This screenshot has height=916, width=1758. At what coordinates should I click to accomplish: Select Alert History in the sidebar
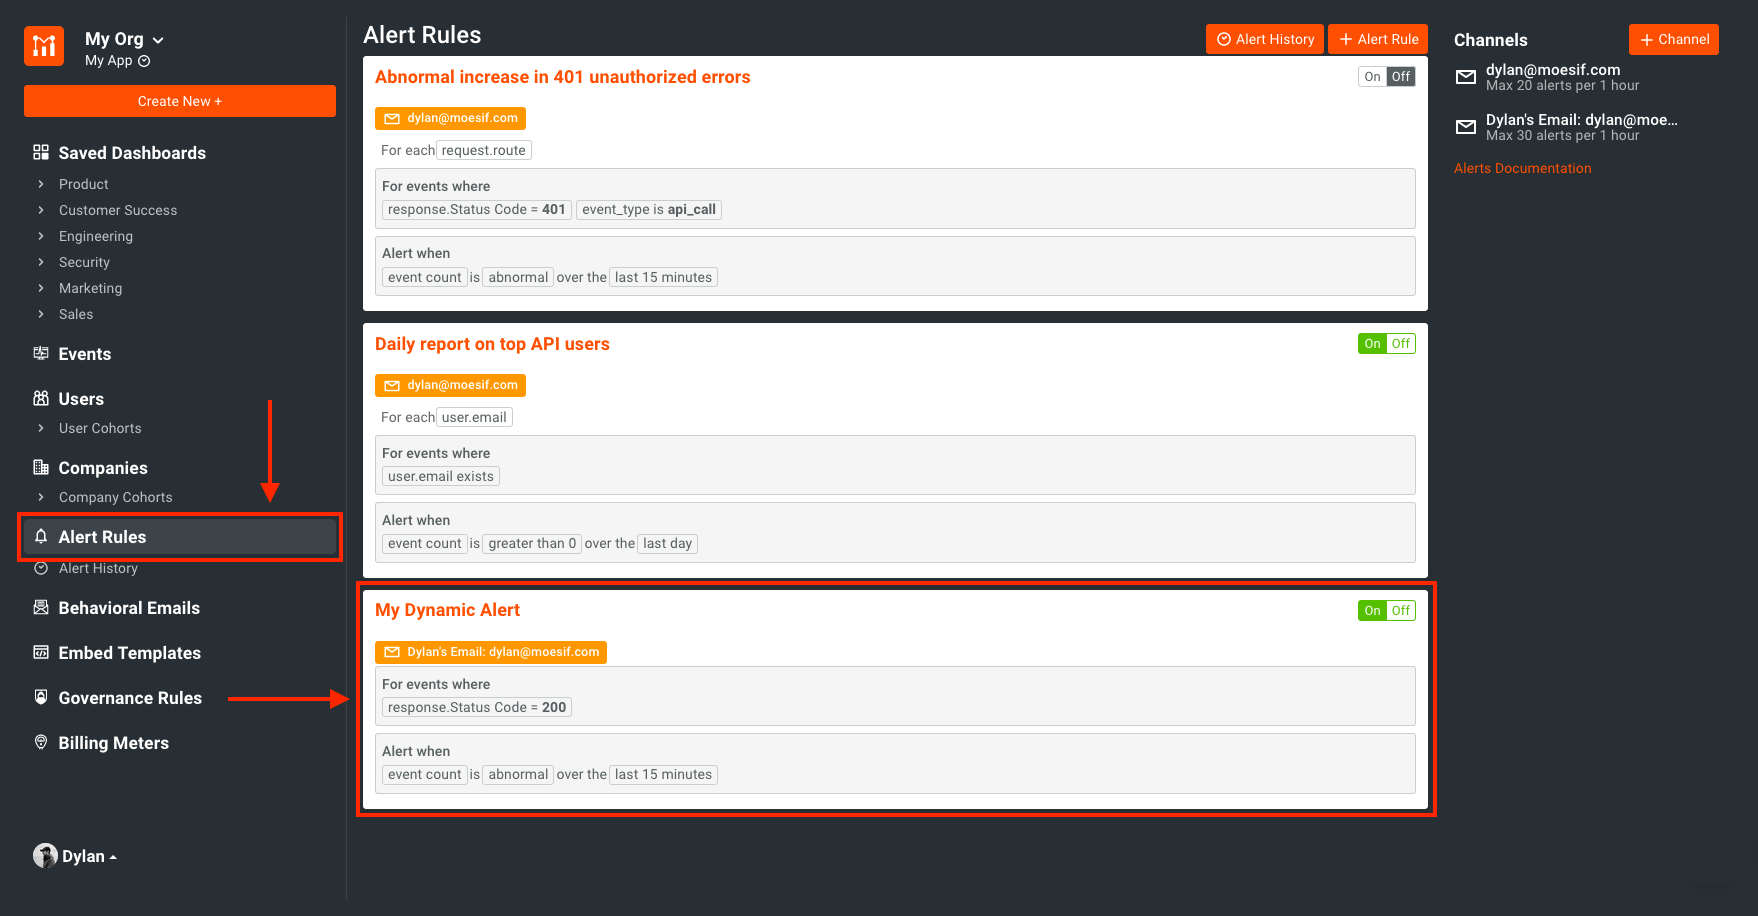[x=96, y=568]
